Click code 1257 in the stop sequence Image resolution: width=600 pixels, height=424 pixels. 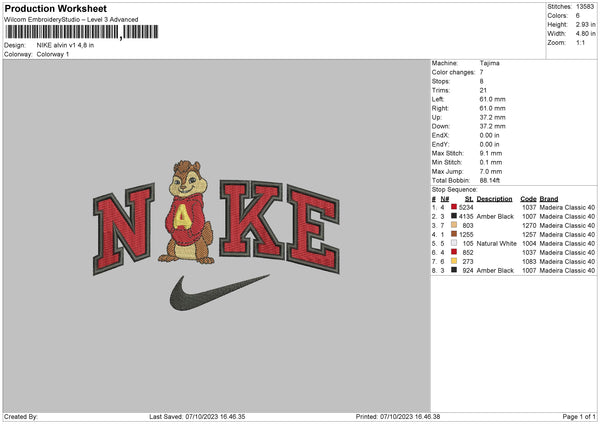click(529, 235)
